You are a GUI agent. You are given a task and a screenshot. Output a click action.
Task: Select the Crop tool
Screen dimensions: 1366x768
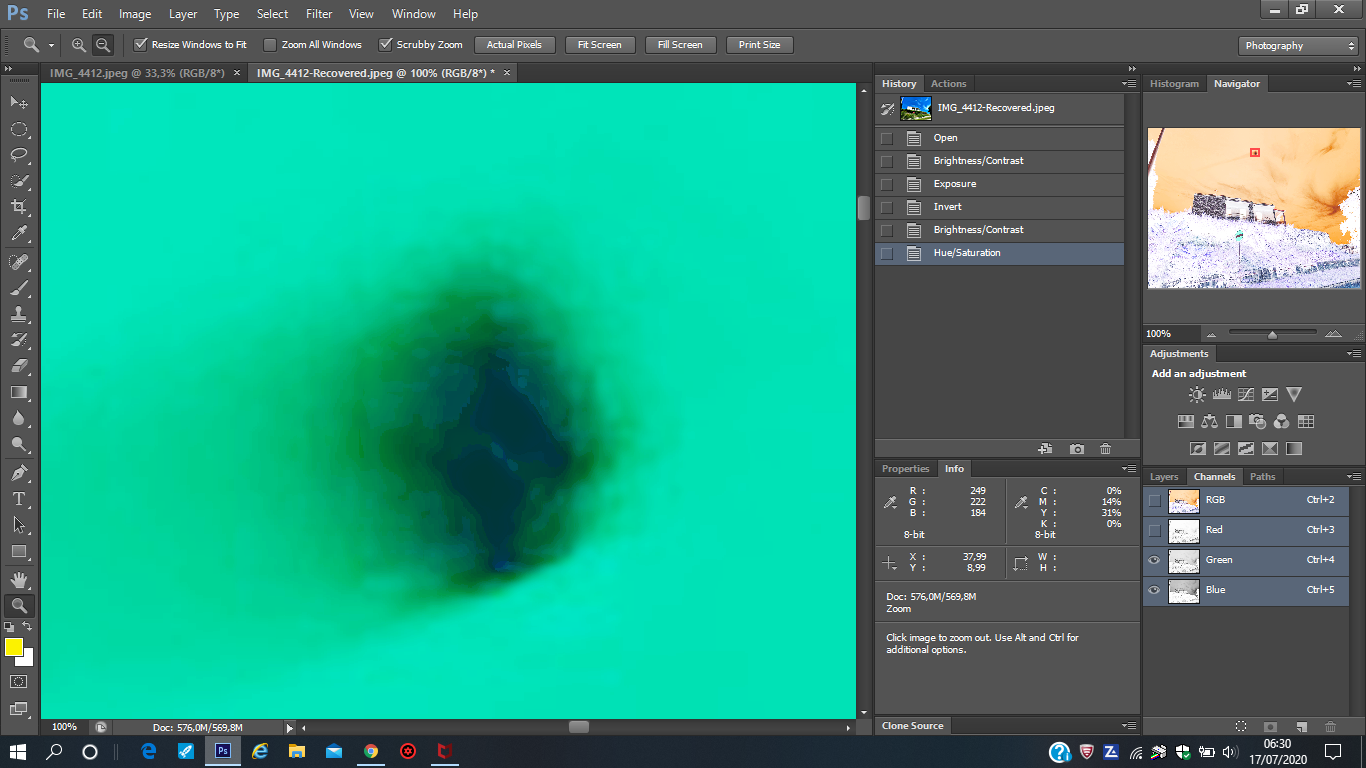19,207
